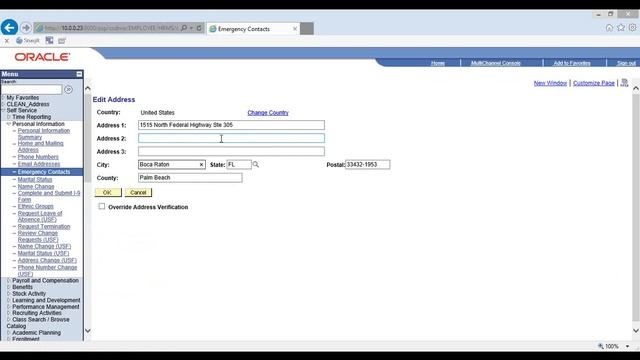The image size is (640, 360).
Task: Minimize the Menu pagelet
Action: pos(79,74)
